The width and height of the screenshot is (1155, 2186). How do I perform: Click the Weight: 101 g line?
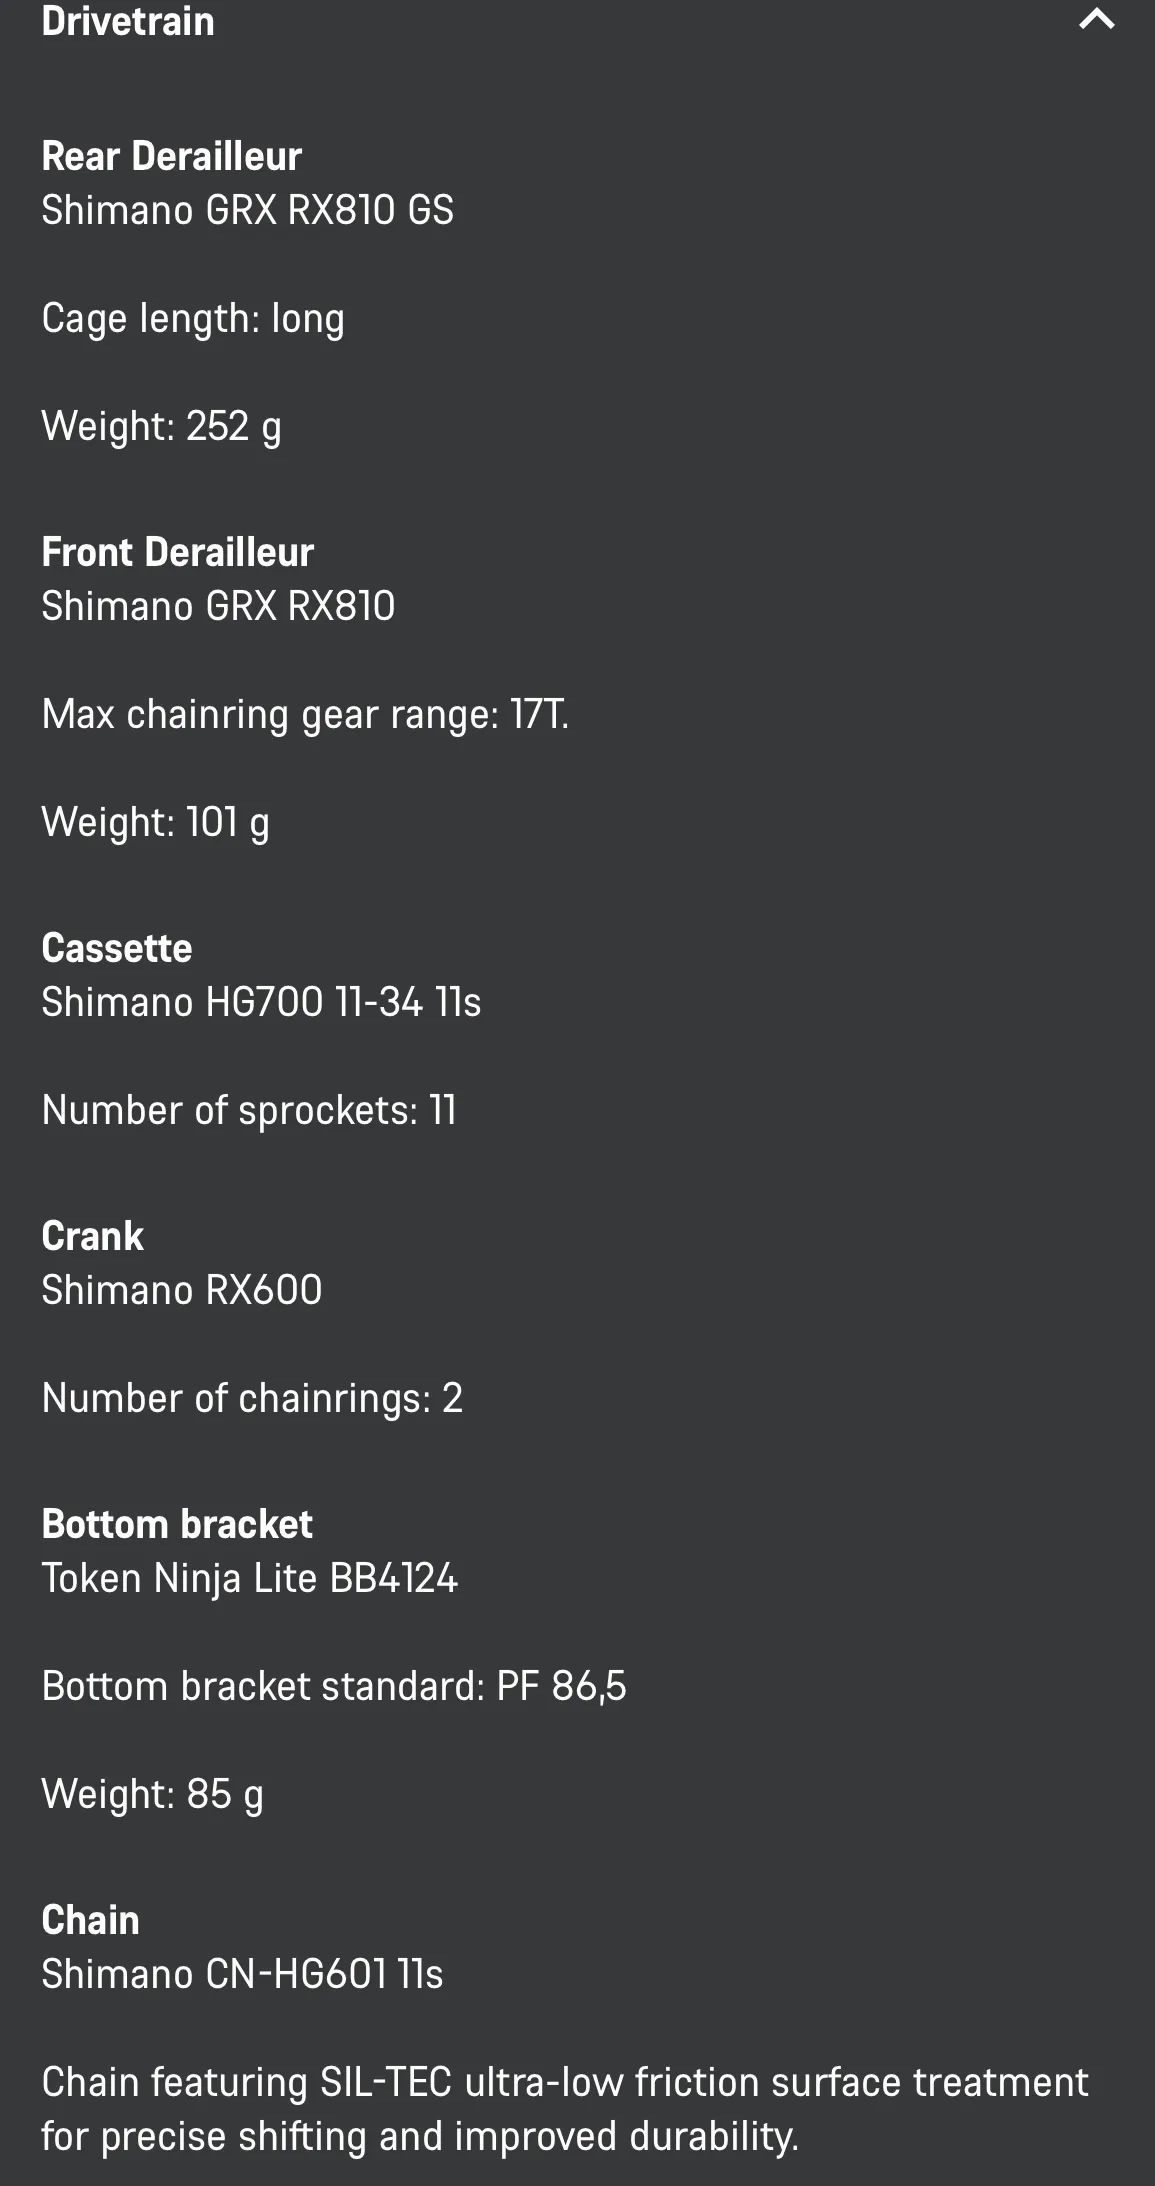coord(155,822)
